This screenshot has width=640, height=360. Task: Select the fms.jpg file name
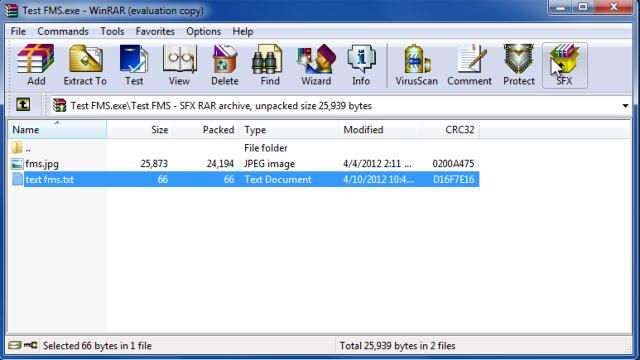click(x=42, y=164)
